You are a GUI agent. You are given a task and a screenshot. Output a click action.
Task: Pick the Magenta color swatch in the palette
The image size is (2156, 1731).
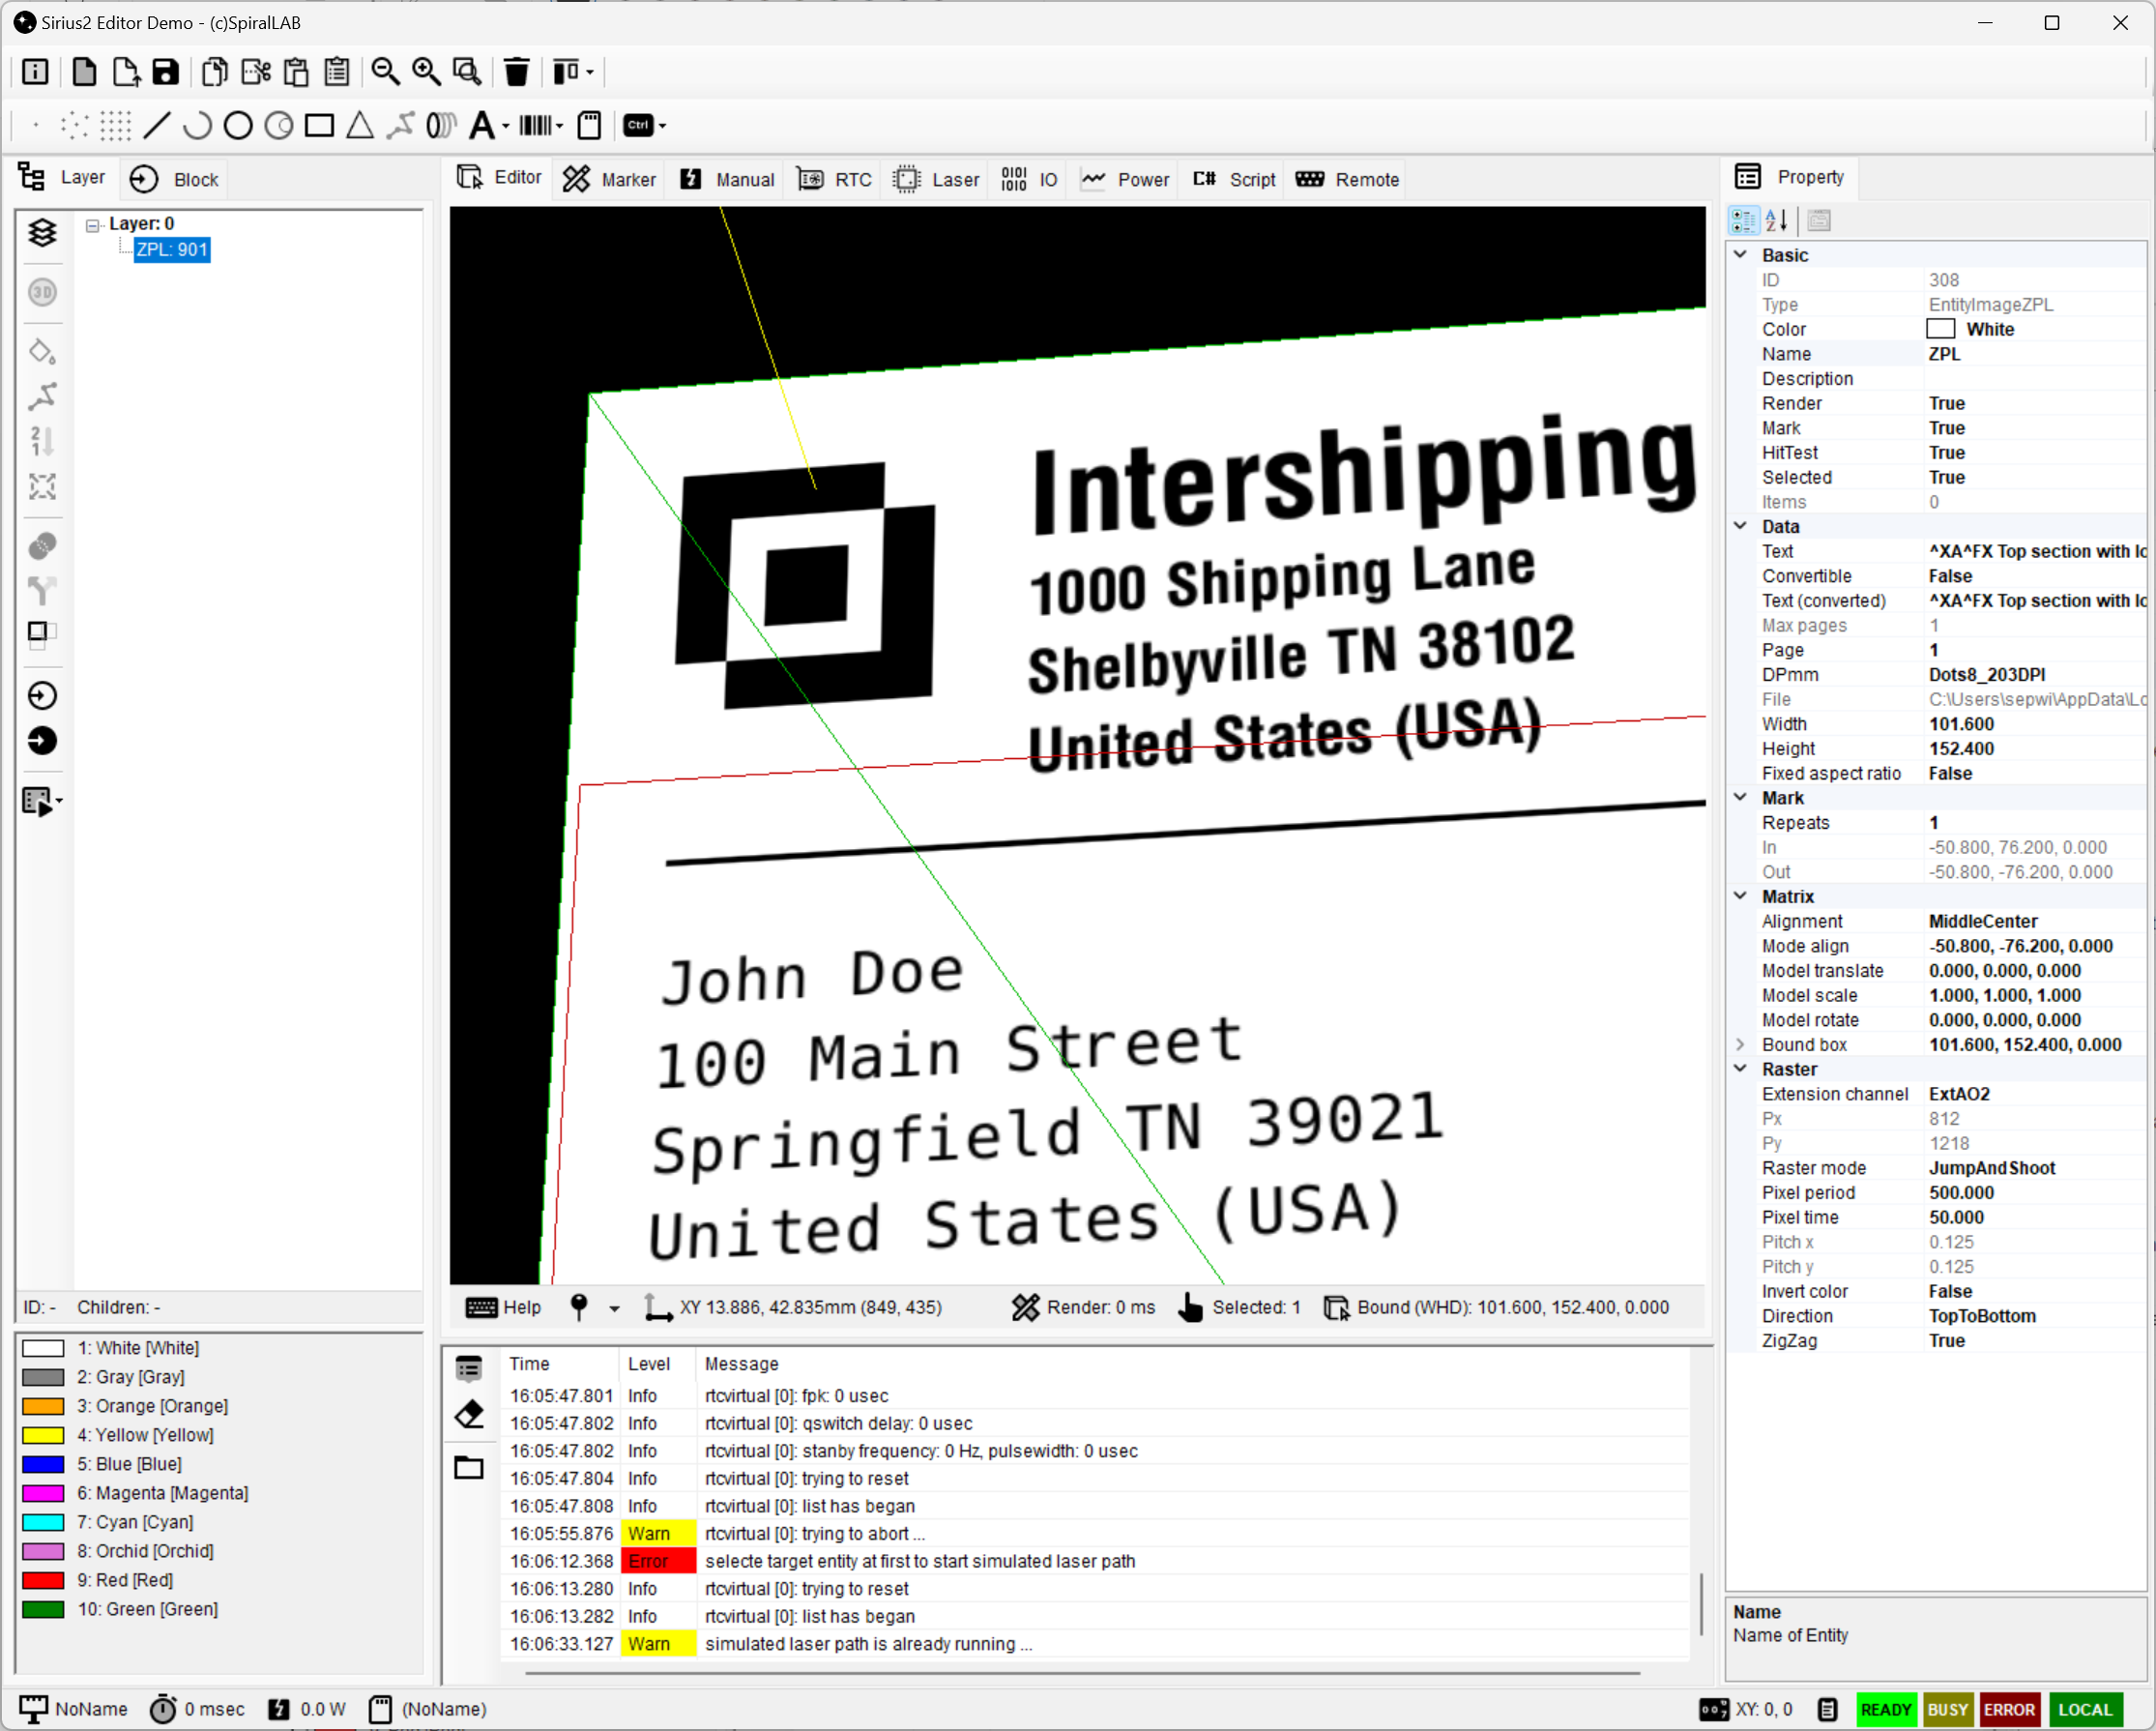(x=43, y=1494)
